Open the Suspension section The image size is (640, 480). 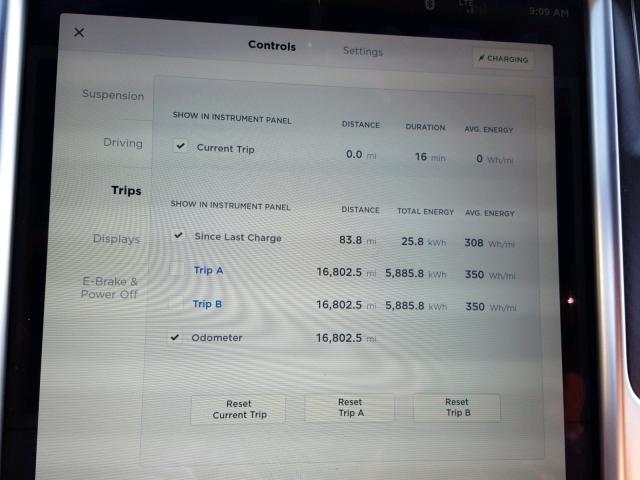(113, 96)
